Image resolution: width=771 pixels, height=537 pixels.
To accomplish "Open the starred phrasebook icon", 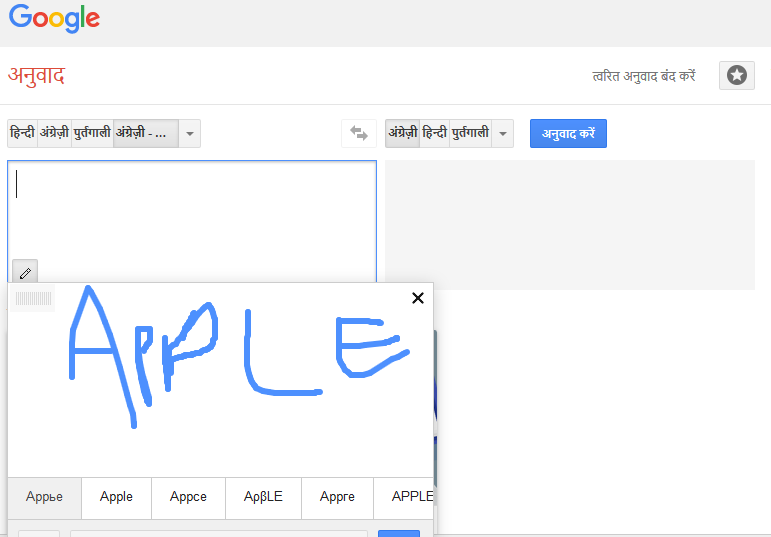I will [x=737, y=76].
